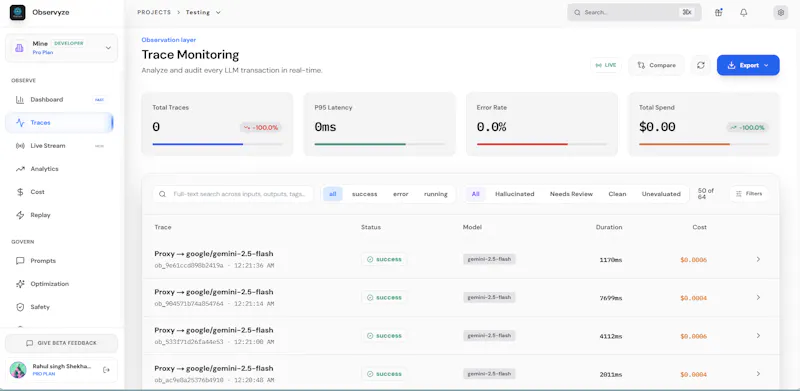Click the Prompts chat bubble icon

point(20,261)
